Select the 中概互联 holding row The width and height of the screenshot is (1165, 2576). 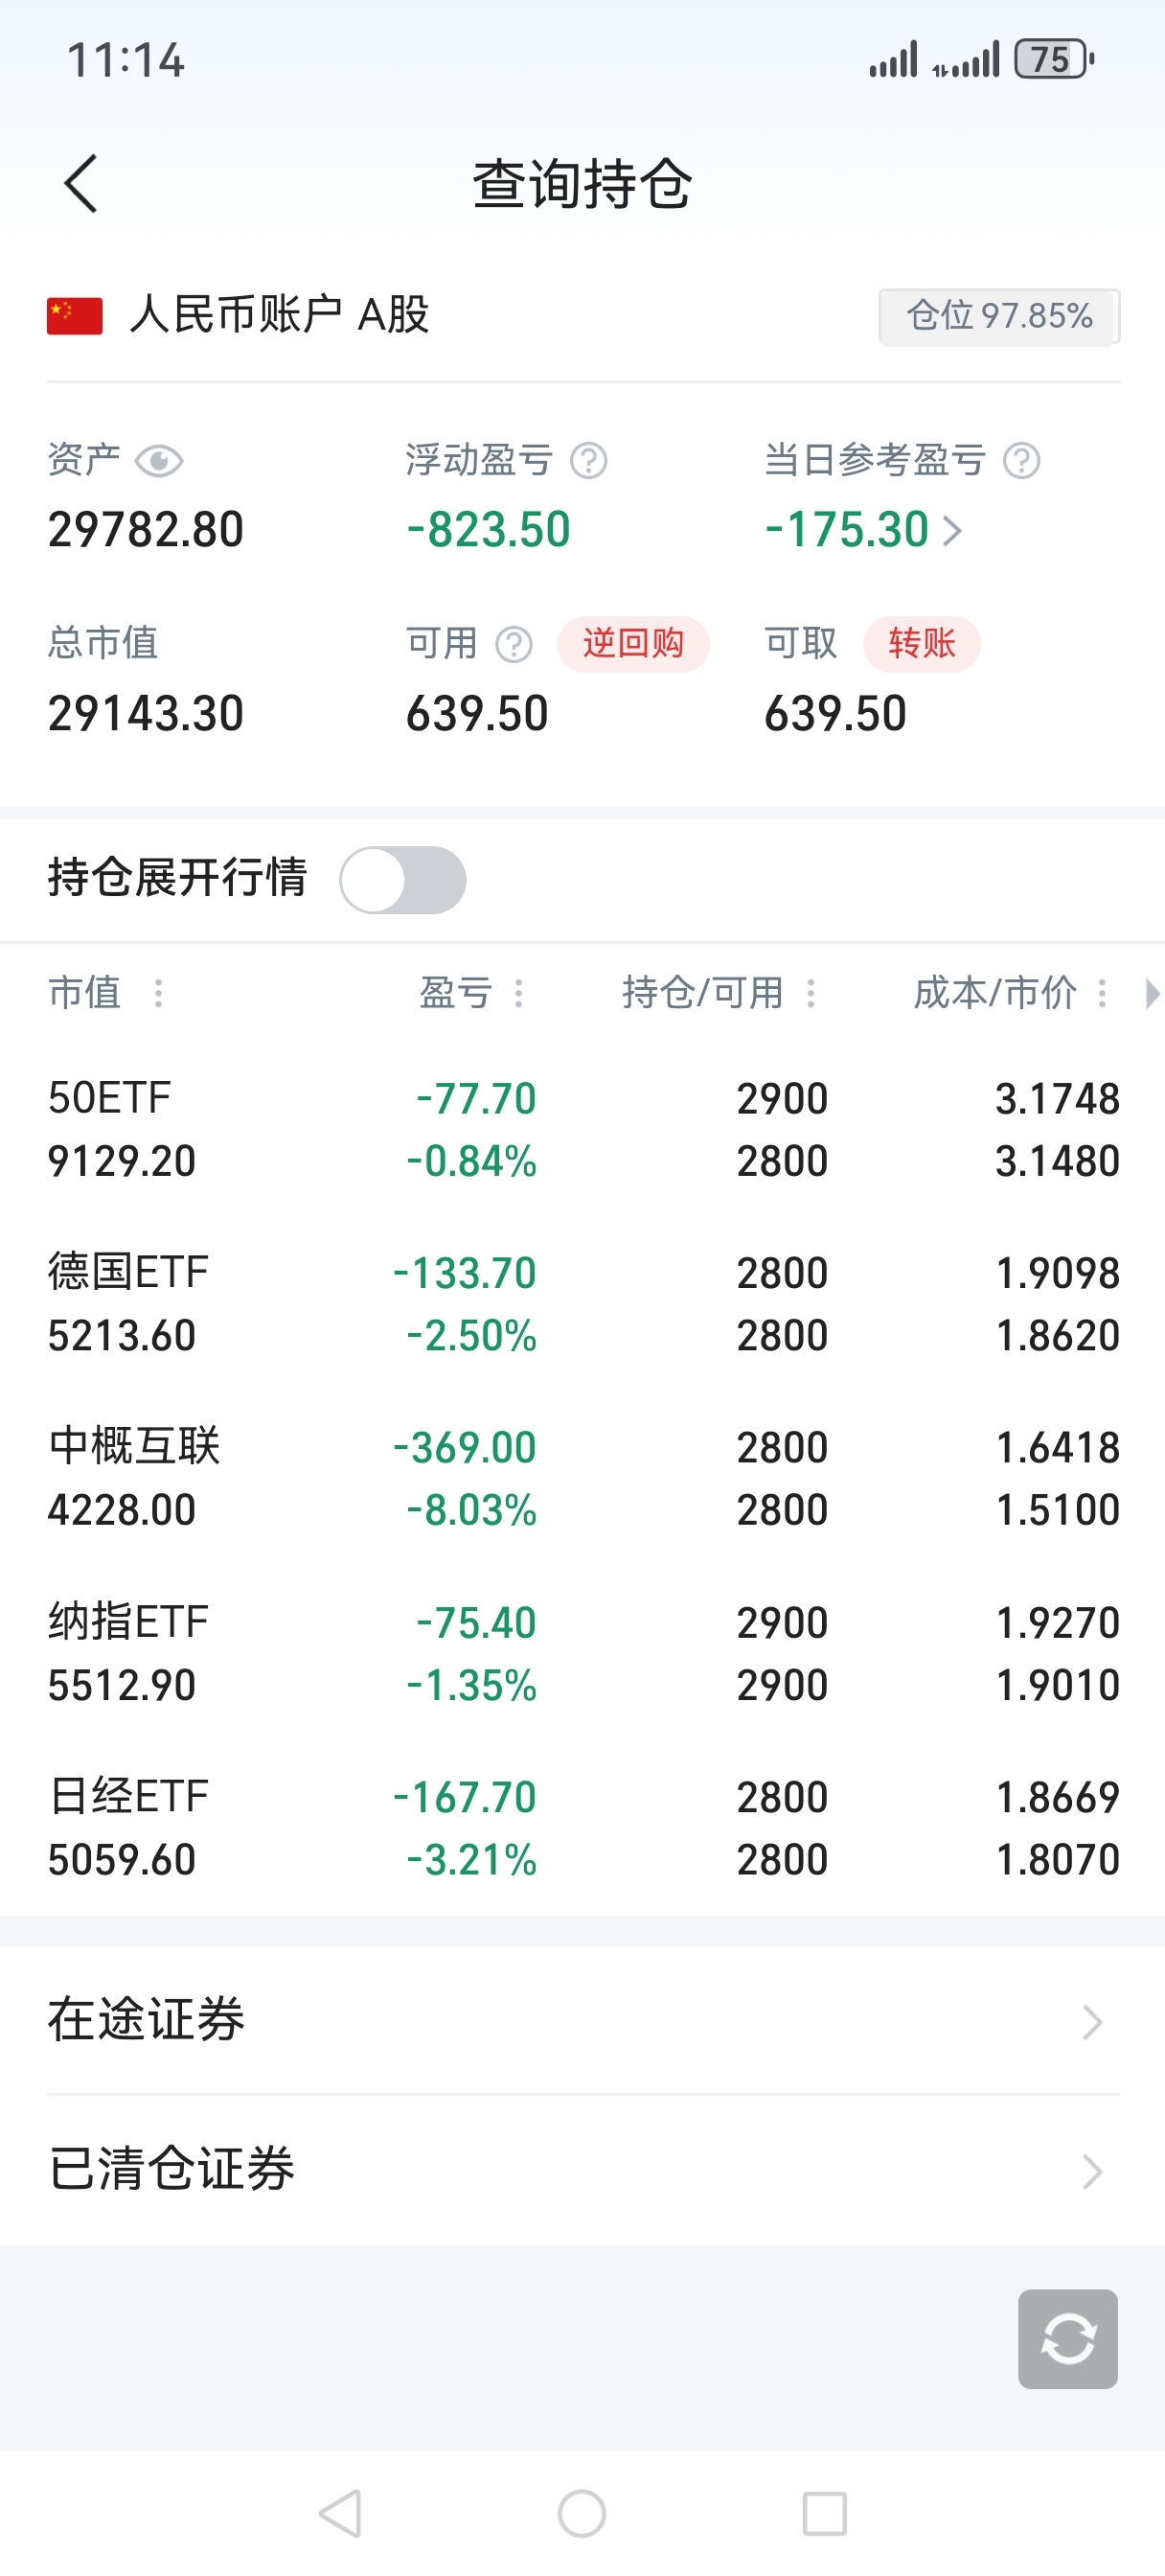click(x=582, y=1478)
